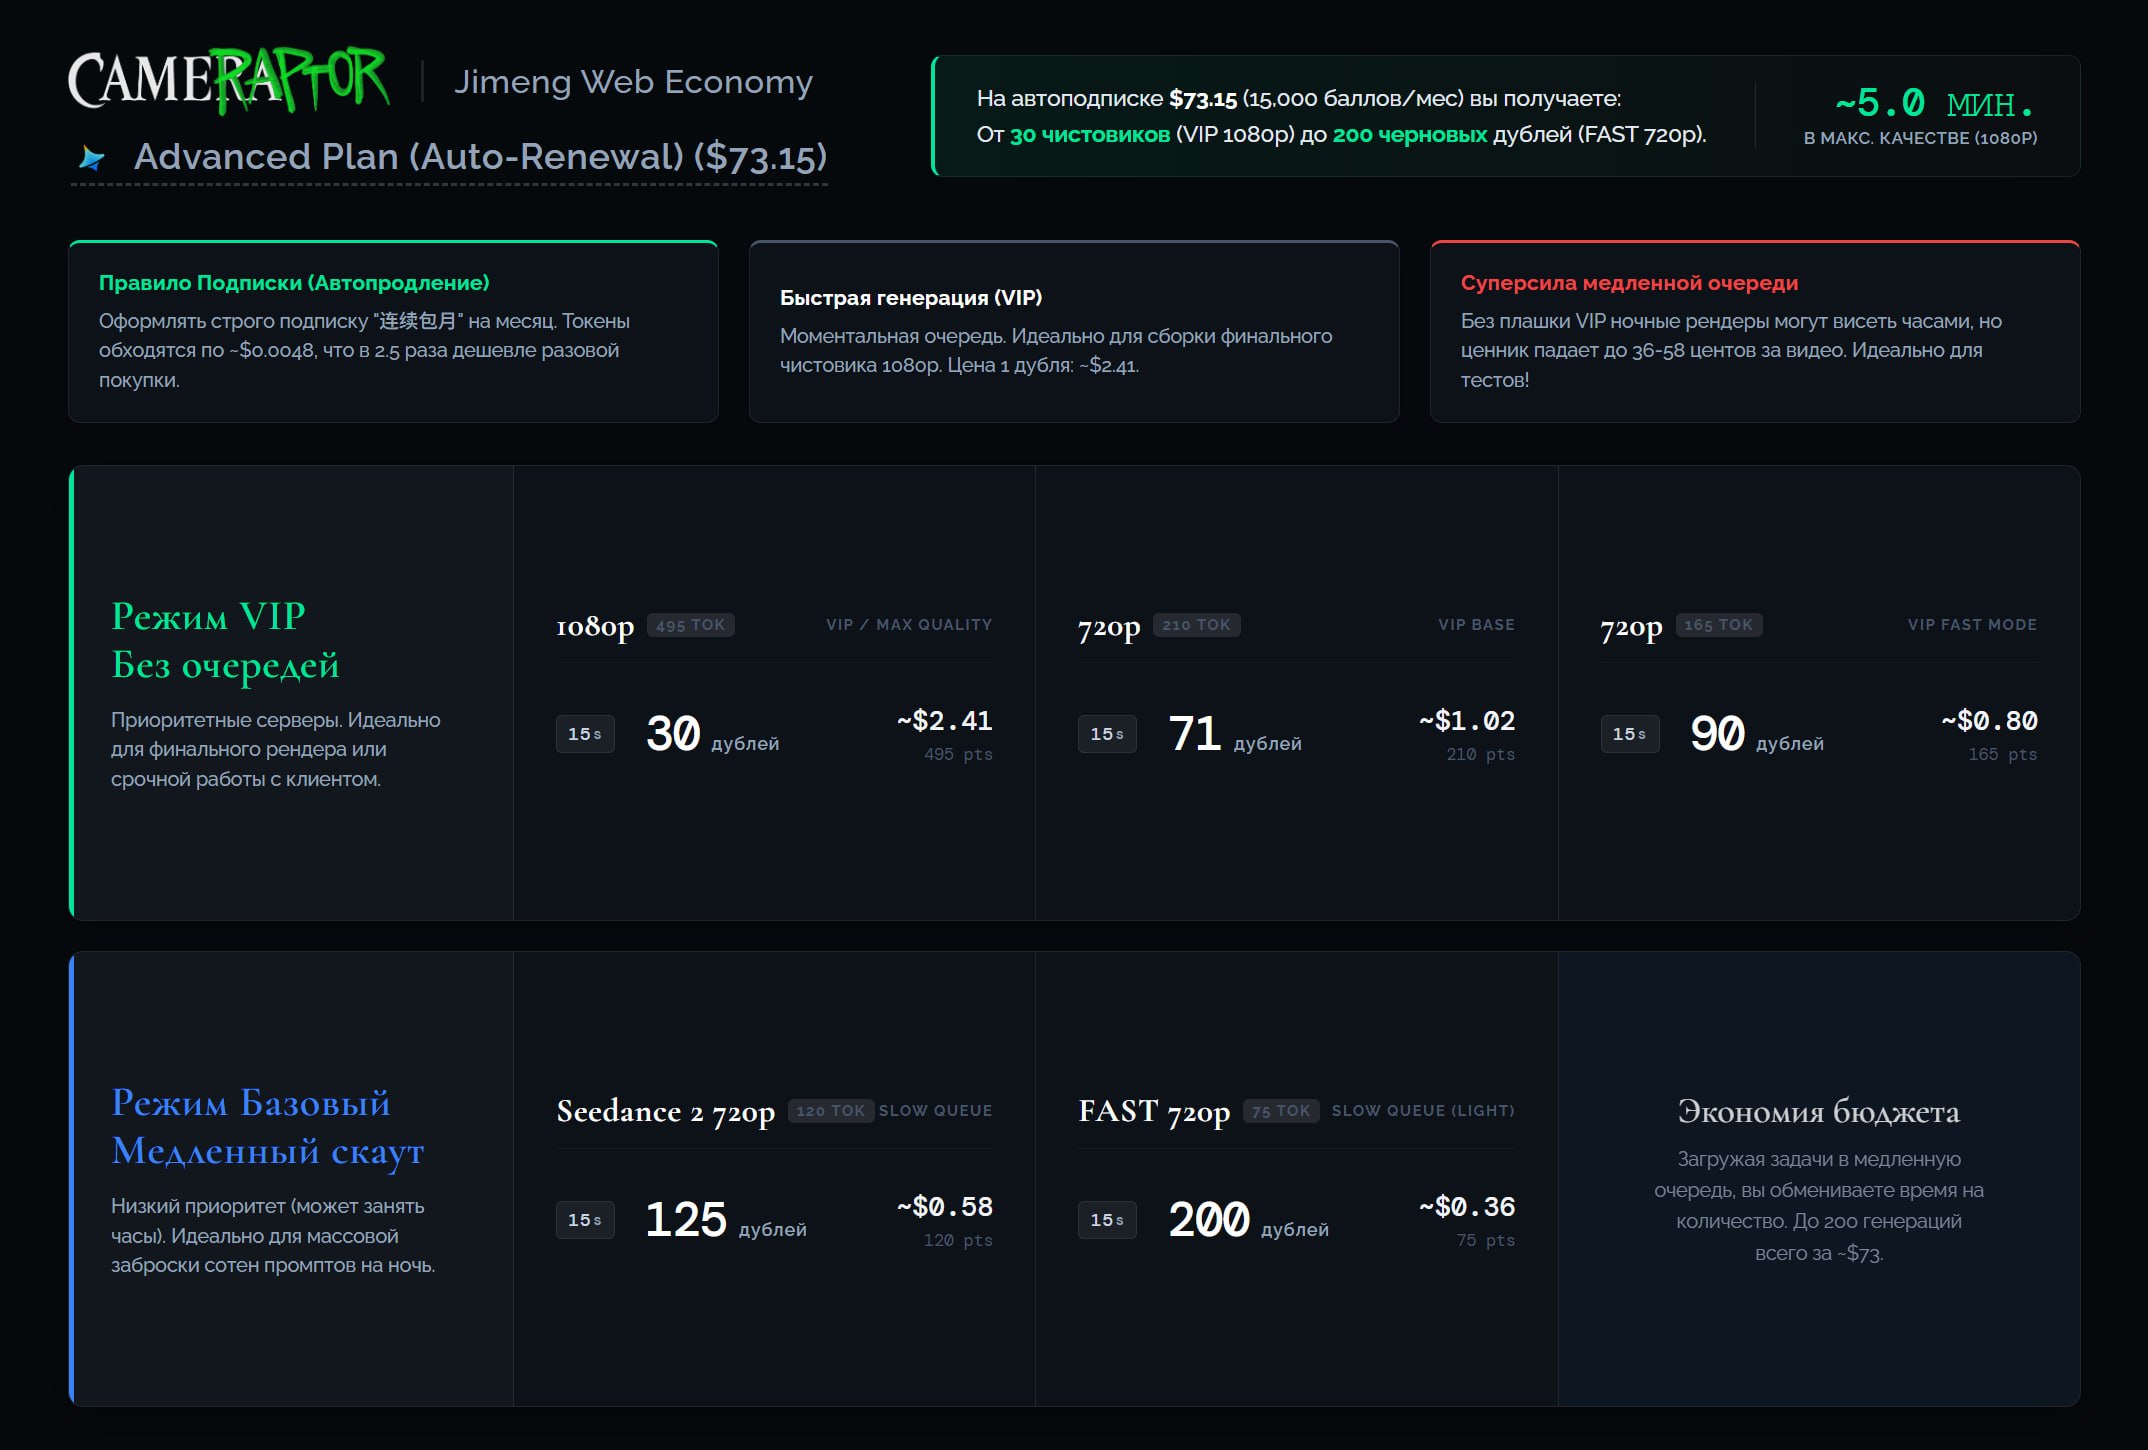This screenshot has height=1450, width=2148.
Task: Click the 75 TOK badge
Action: tap(1282, 1111)
